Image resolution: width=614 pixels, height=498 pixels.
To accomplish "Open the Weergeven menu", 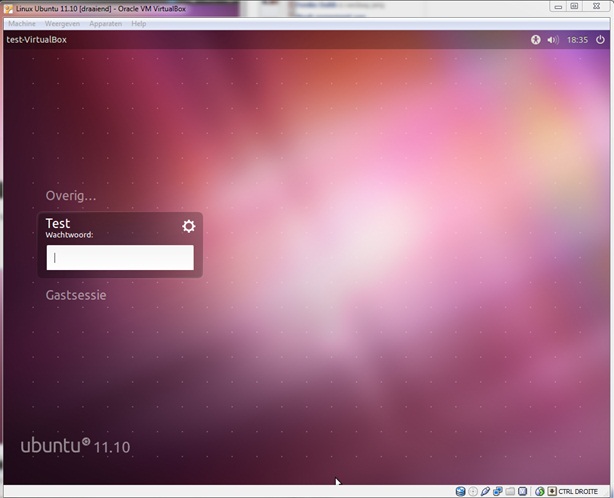I will coord(62,23).
